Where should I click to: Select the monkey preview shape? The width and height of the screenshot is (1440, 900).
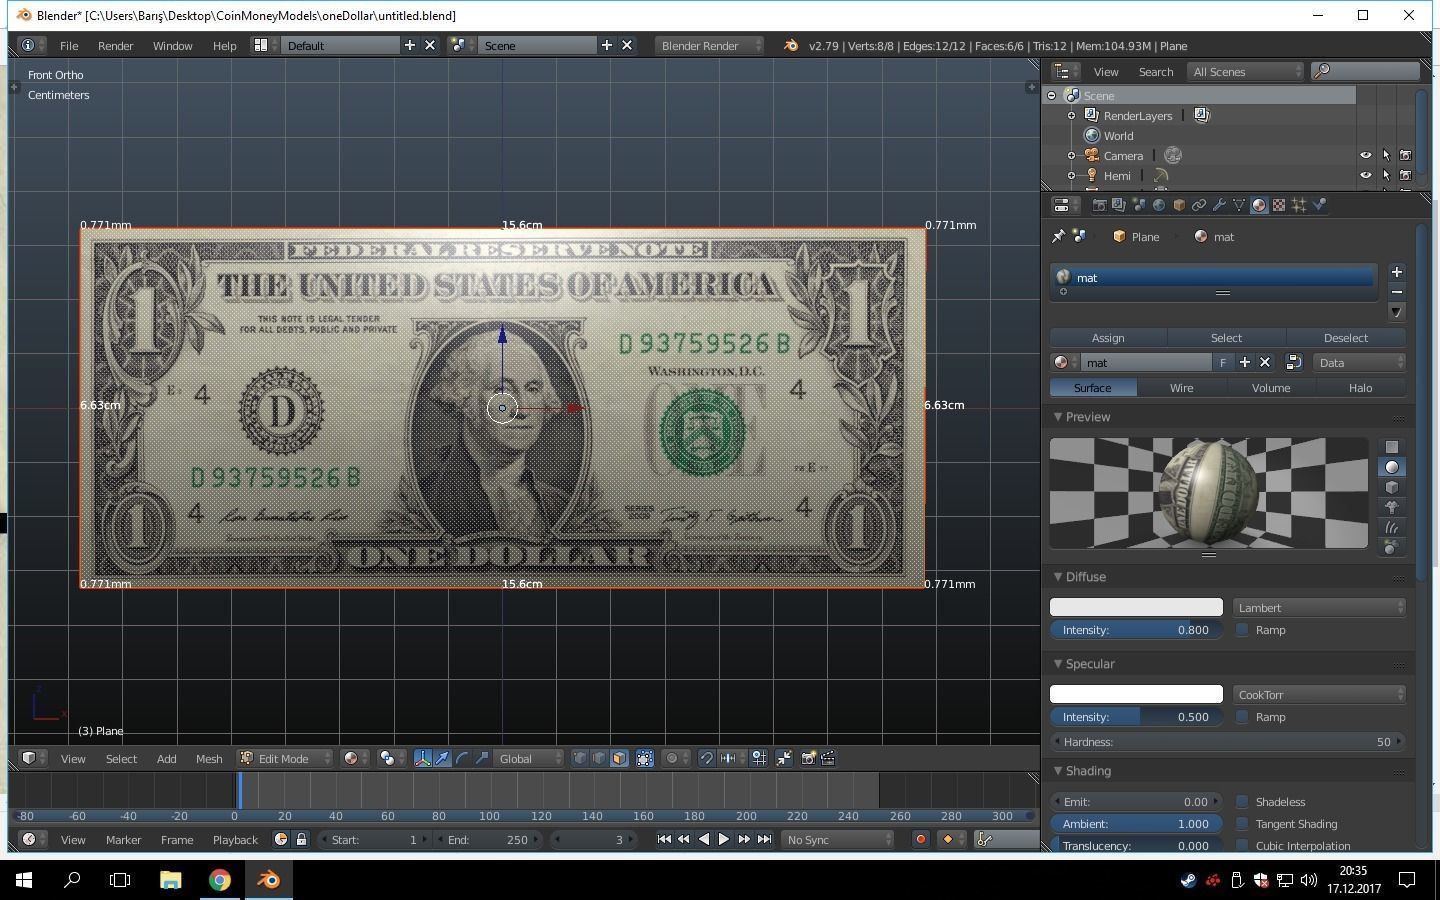coord(1391,507)
